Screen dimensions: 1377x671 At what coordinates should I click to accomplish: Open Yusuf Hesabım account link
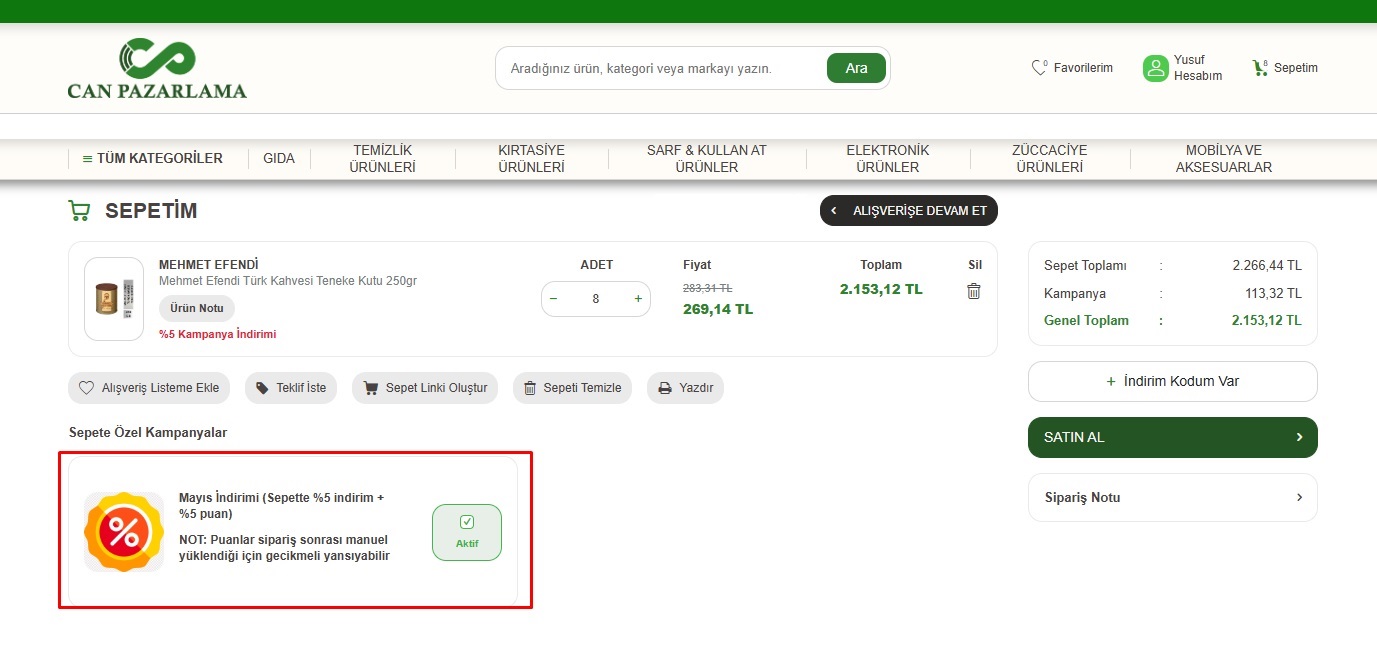point(1198,68)
